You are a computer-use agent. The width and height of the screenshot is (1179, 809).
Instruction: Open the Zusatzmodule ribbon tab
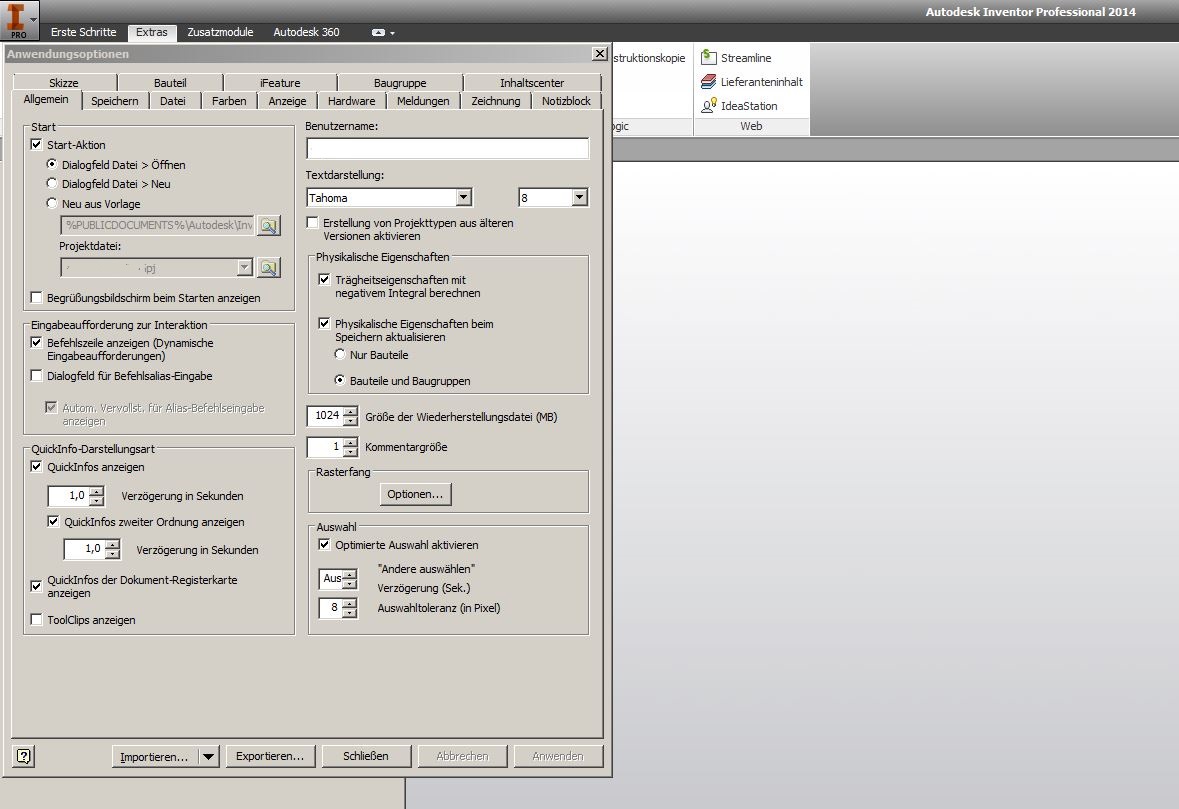[220, 32]
